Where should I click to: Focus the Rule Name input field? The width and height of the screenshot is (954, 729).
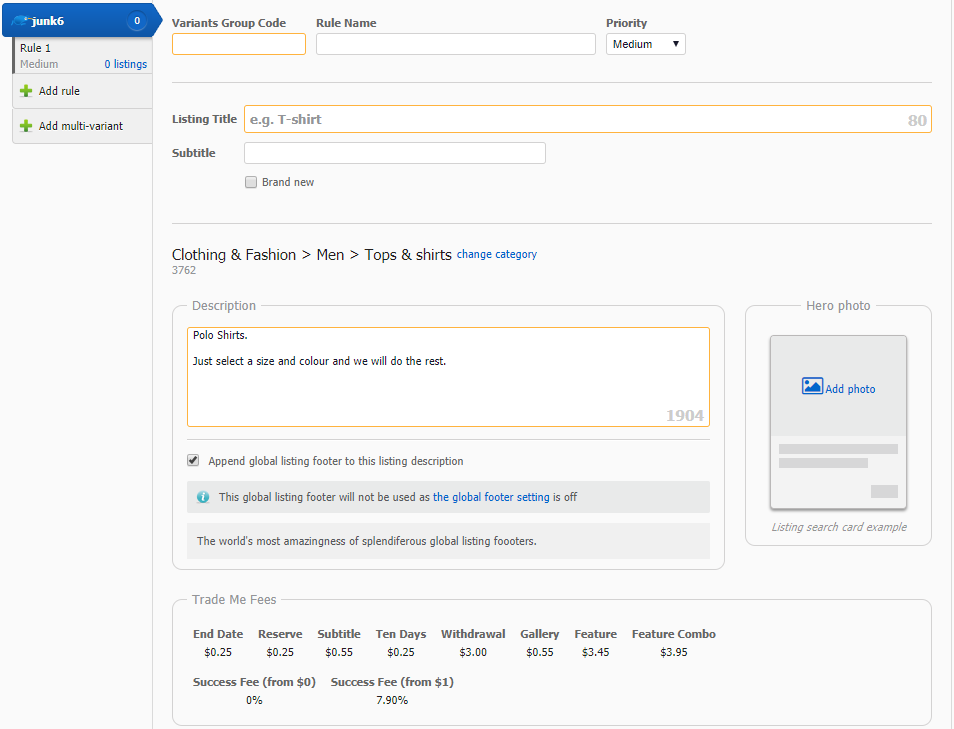click(x=456, y=44)
